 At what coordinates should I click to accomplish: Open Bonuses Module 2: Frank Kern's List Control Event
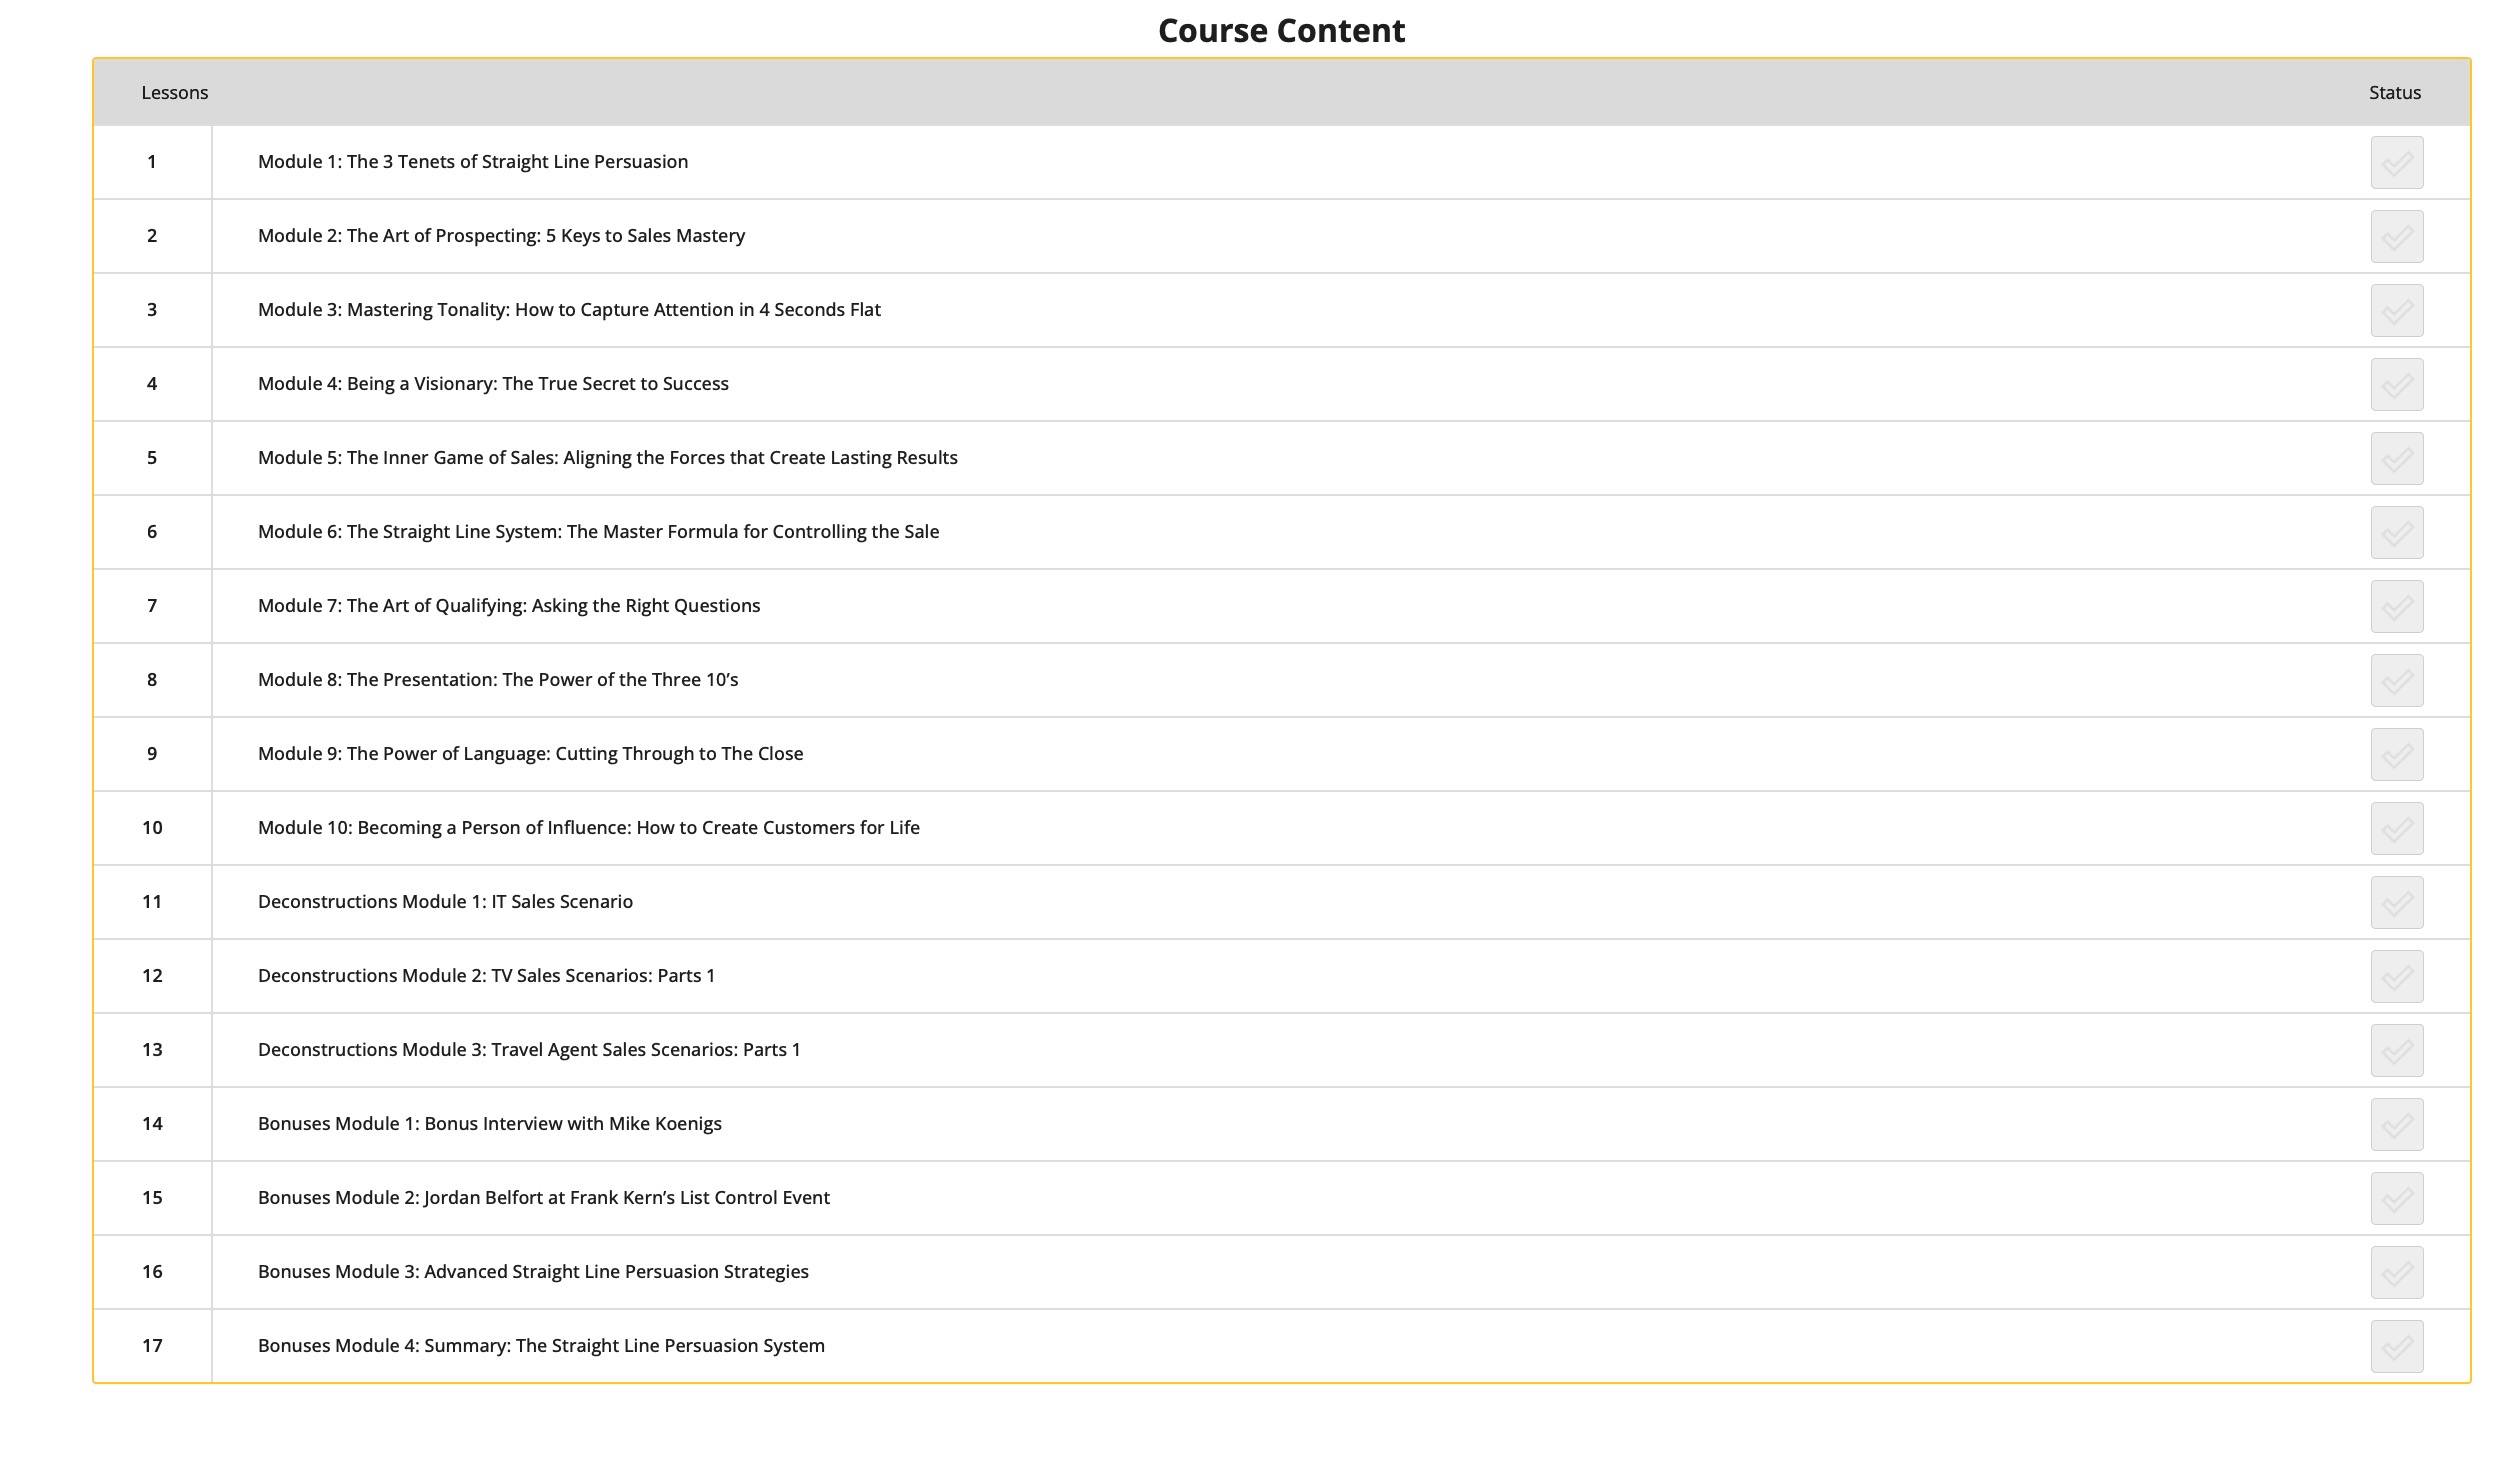pos(544,1198)
